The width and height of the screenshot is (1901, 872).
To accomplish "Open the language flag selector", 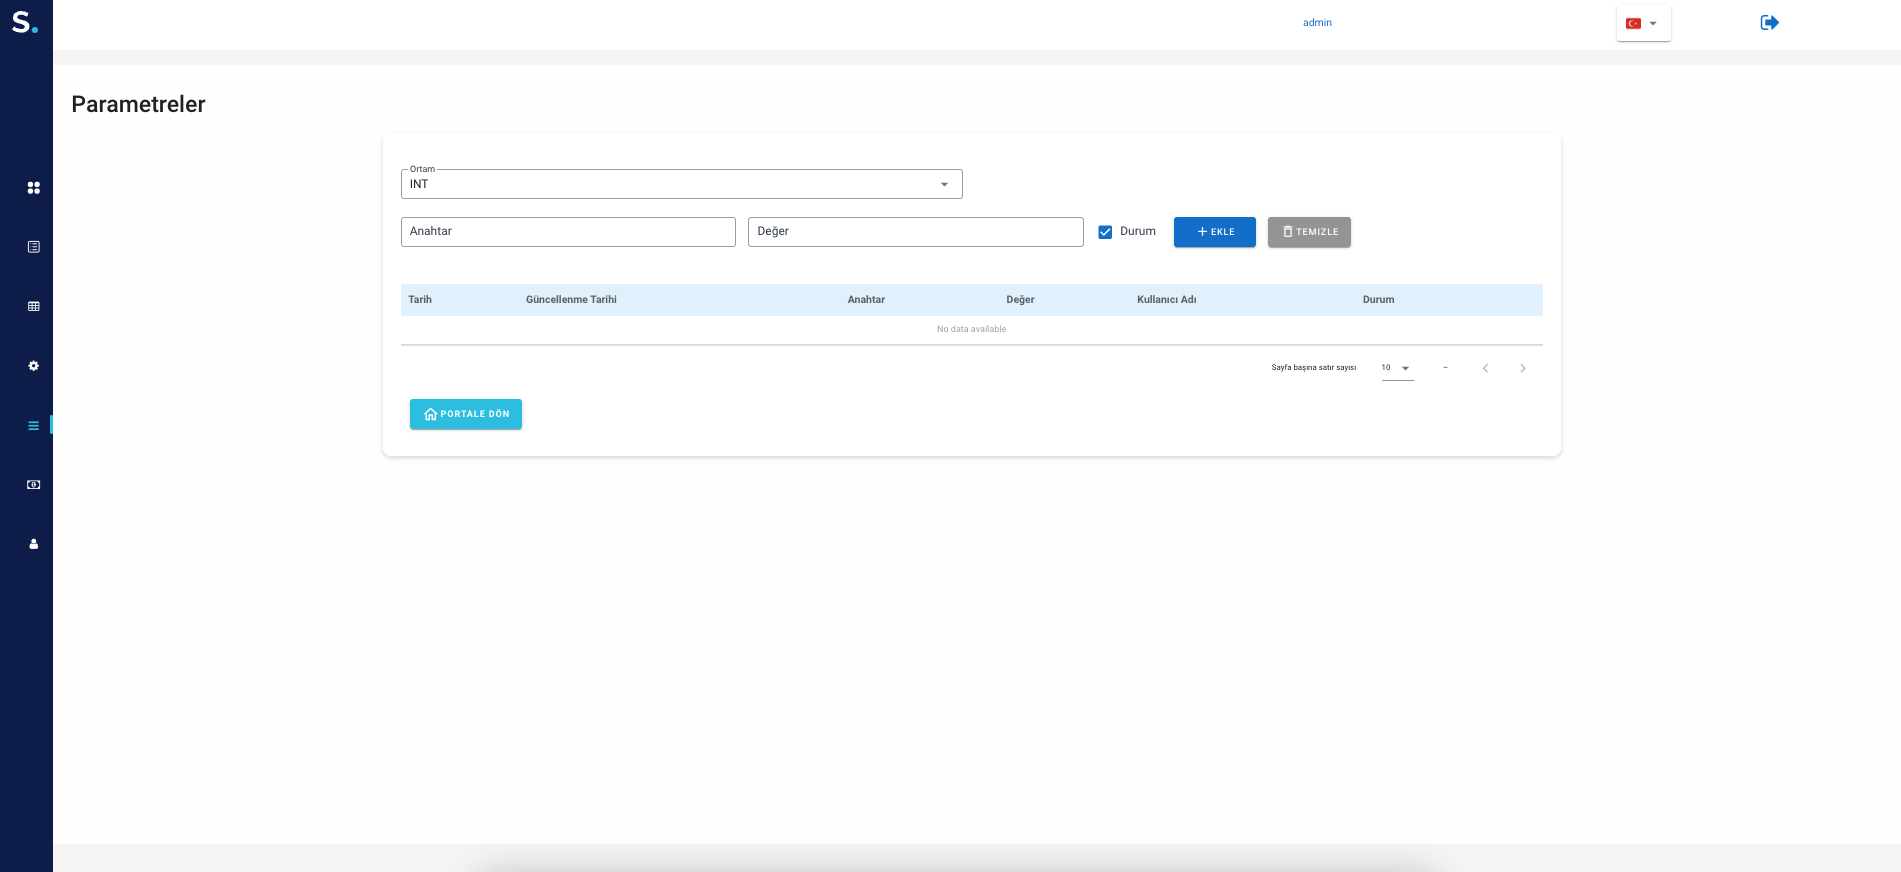I will coord(1642,23).
